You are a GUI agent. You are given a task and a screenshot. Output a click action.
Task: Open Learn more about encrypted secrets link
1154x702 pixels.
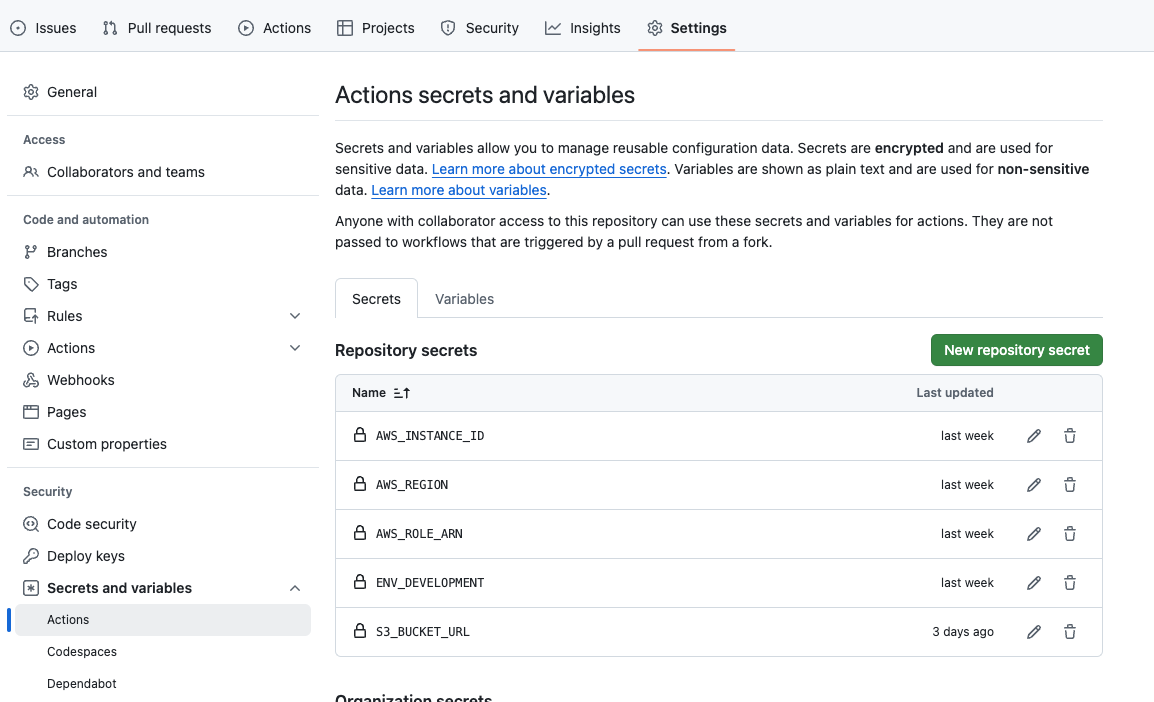(x=549, y=169)
